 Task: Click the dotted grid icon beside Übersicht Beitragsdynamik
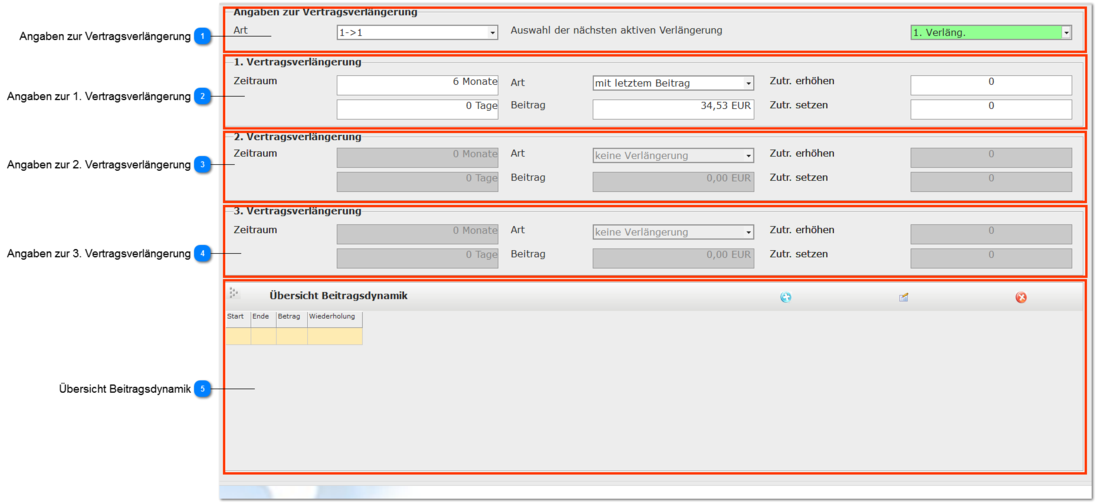pos(234,293)
